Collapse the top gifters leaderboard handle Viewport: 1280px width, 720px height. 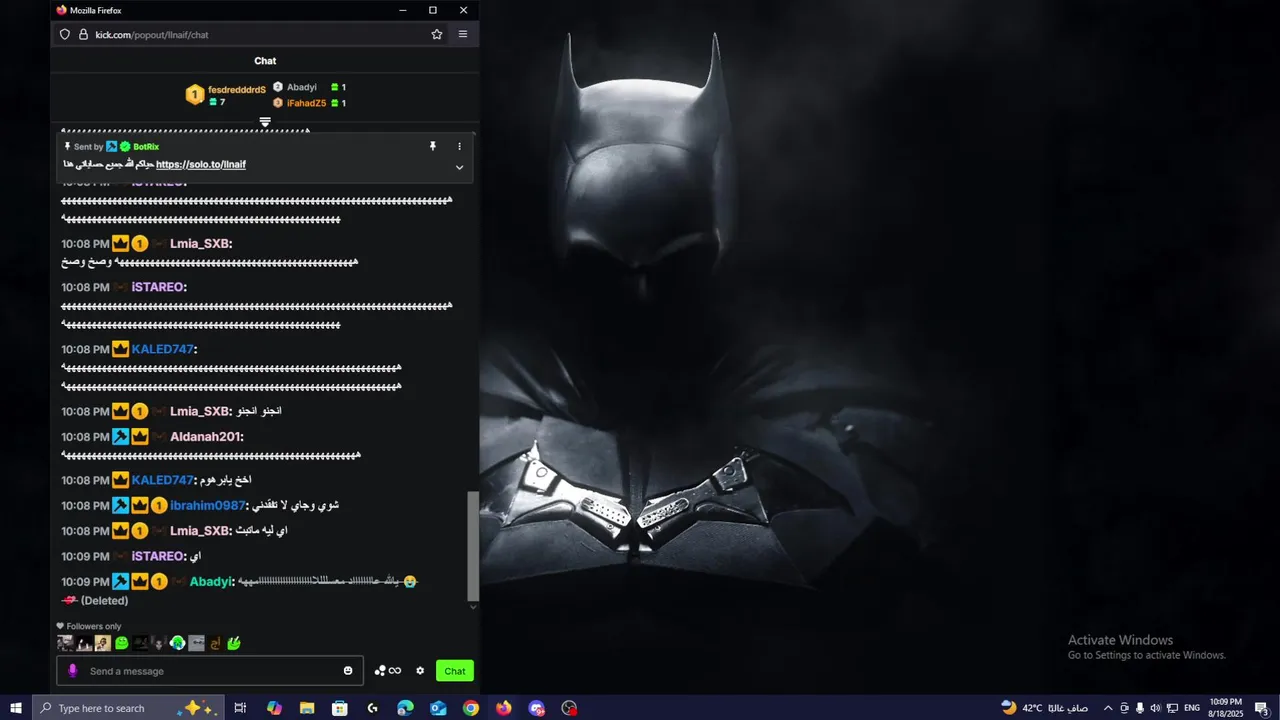(265, 122)
